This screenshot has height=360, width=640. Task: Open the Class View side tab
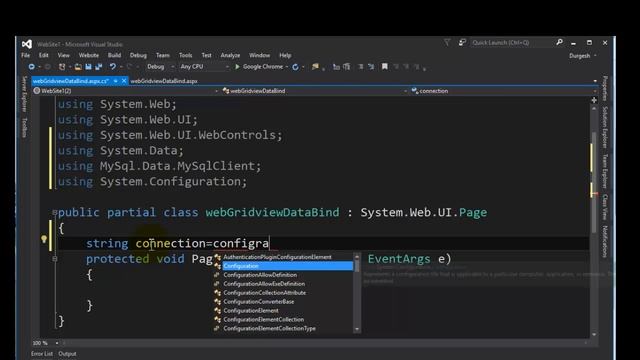(x=605, y=207)
